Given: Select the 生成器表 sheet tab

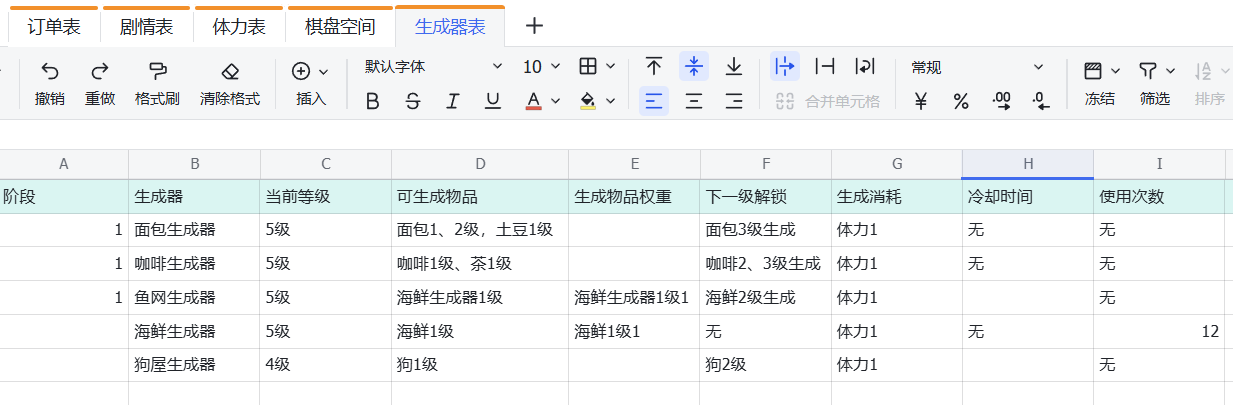Looking at the screenshot, I should pyautogui.click(x=450, y=27).
